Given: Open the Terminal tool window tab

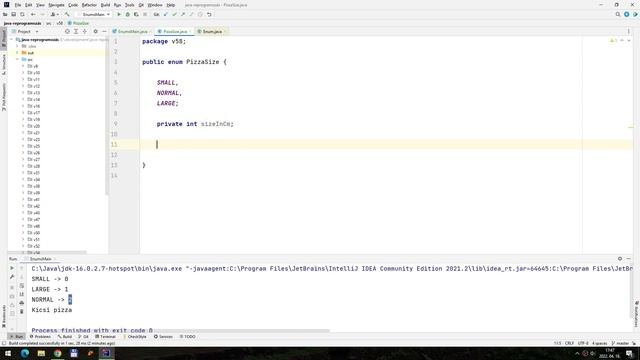Looking at the screenshot, I should coord(105,337).
